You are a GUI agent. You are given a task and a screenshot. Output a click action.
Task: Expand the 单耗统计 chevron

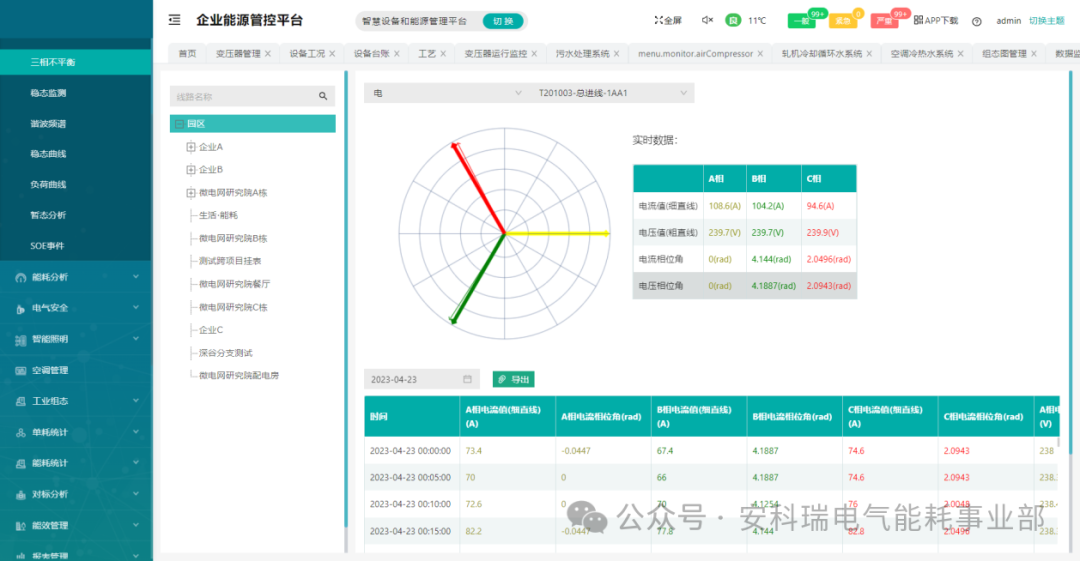tap(136, 431)
